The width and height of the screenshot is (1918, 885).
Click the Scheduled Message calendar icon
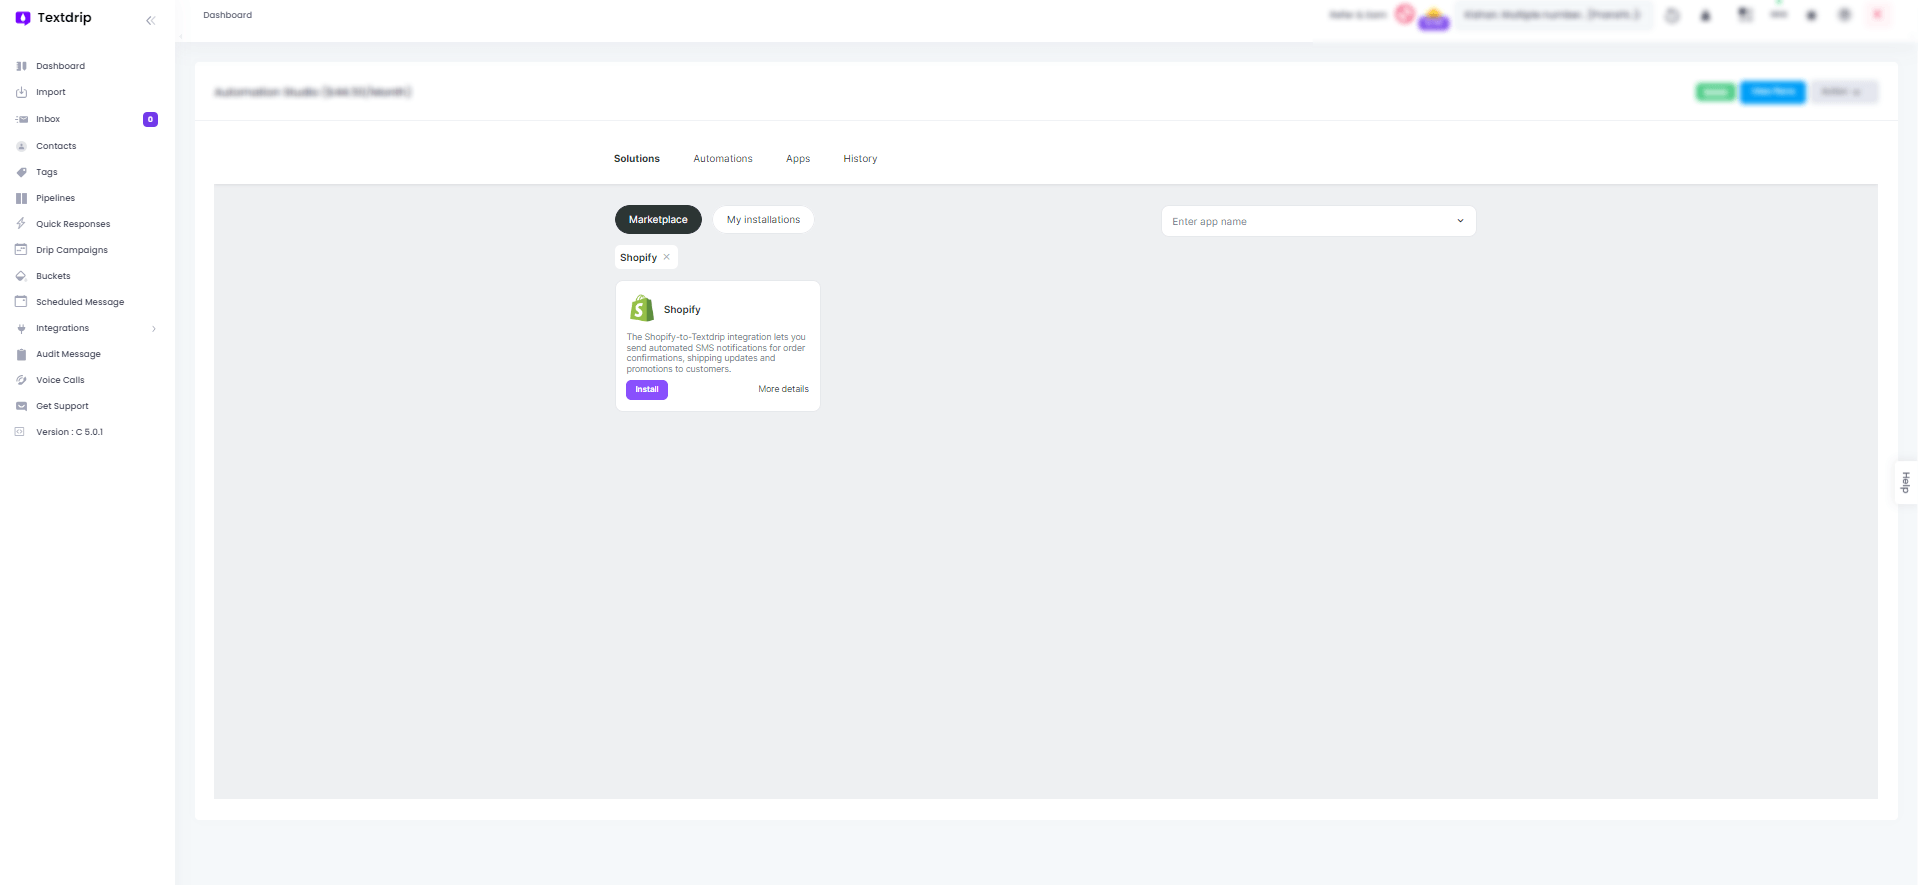tap(21, 302)
